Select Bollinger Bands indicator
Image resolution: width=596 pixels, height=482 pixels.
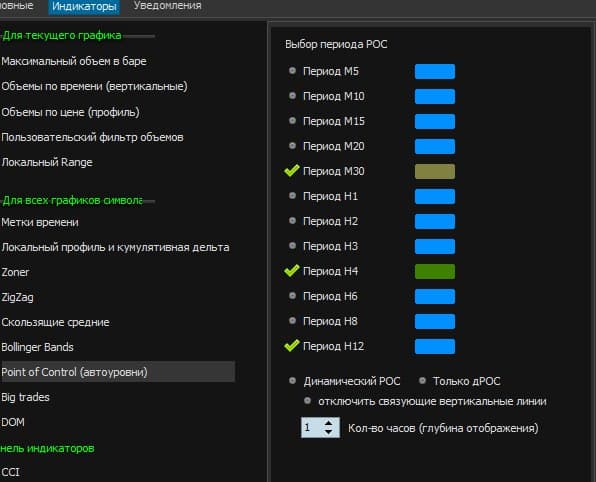(x=37, y=347)
